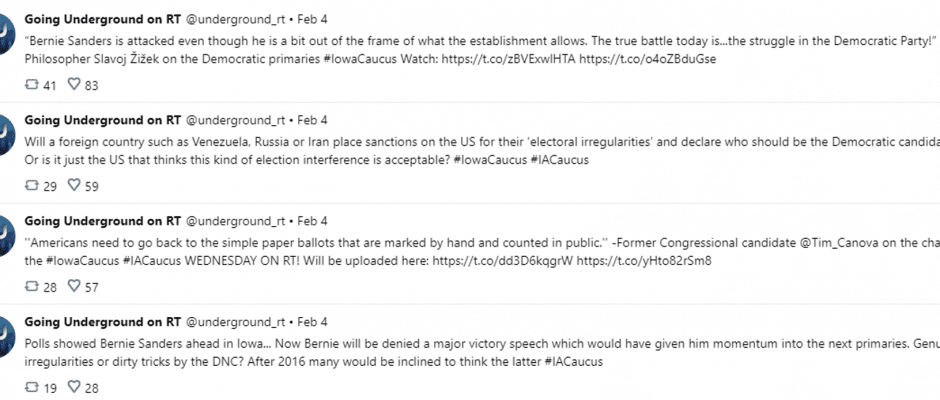The image size is (940, 400).
Task: Click heart icon on Tim_Canova tweet
Action: [74, 286]
